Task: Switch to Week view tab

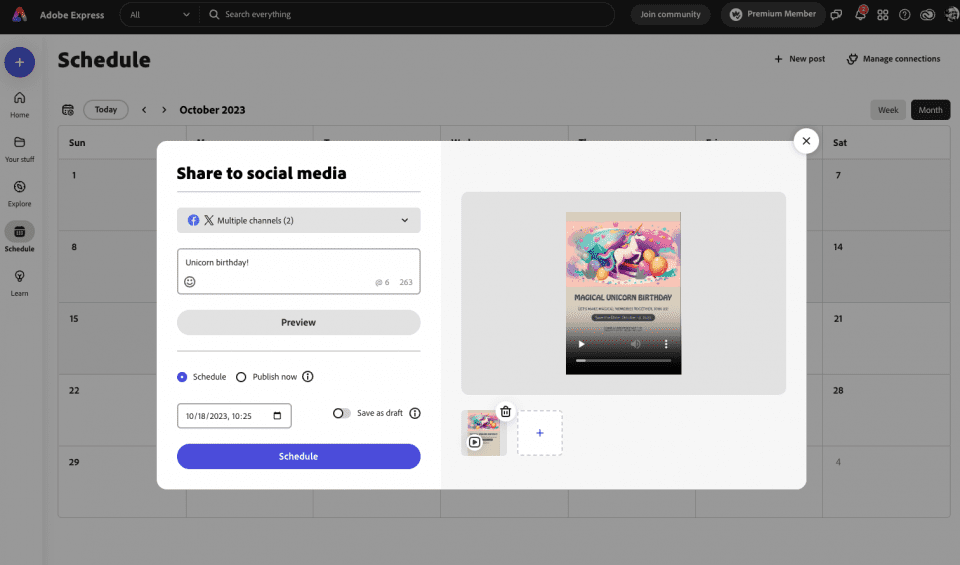Action: 887,110
